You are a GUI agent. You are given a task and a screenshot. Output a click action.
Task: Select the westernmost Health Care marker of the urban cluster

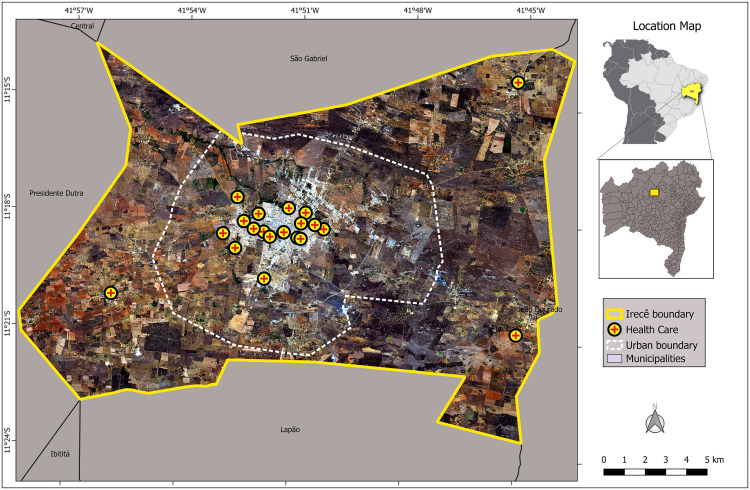(x=223, y=234)
